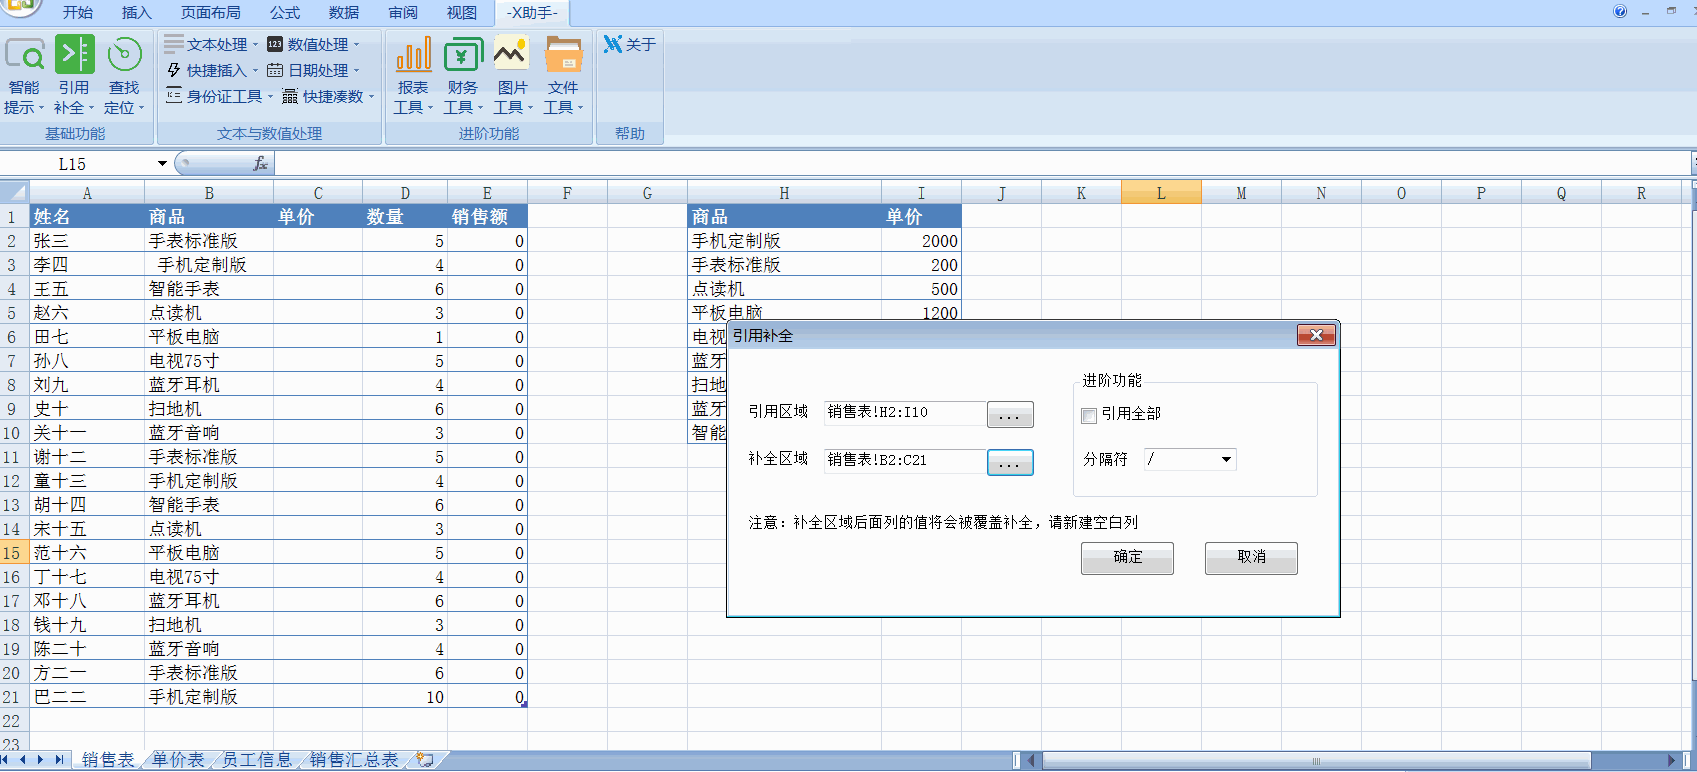Click the 关于 about button
The width and height of the screenshot is (1697, 772).
coord(630,44)
